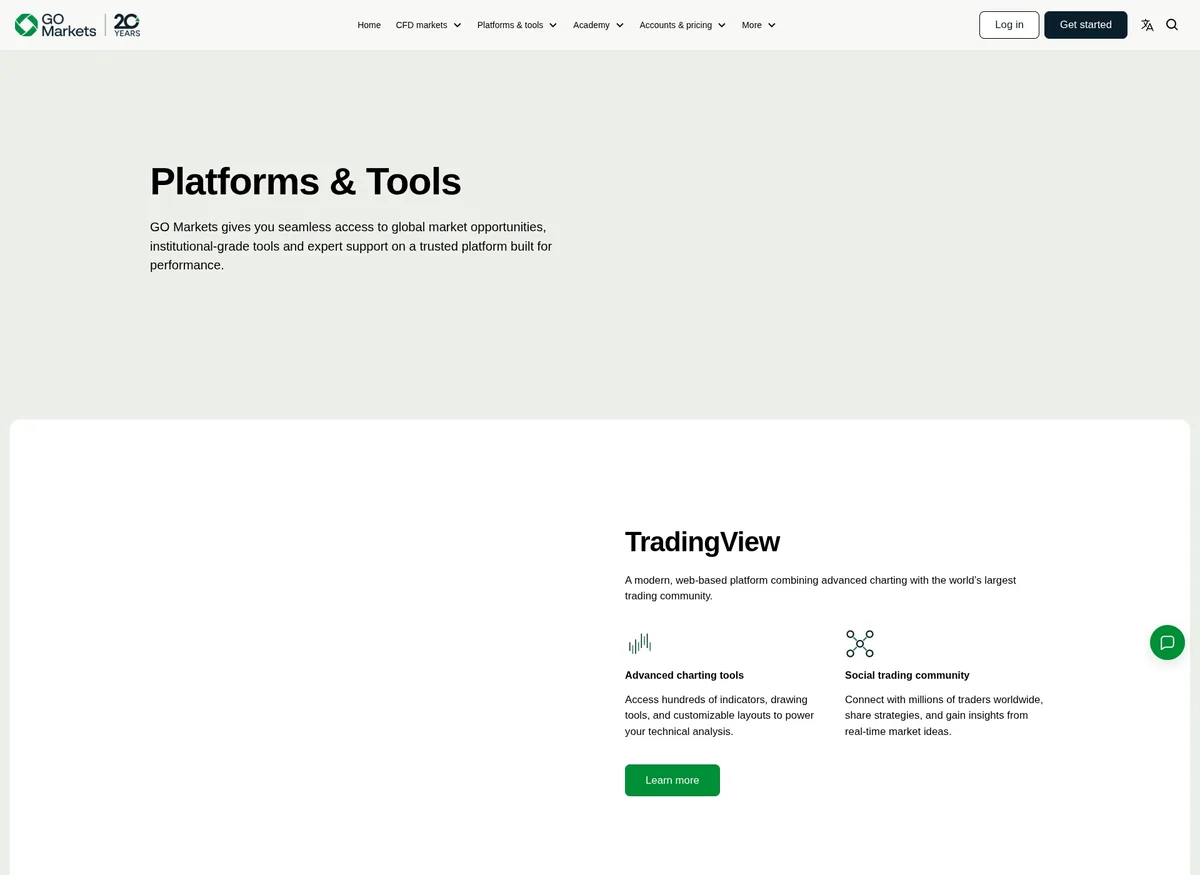Click the Advanced charting tools bar icon
The height and width of the screenshot is (875, 1200).
coord(640,643)
